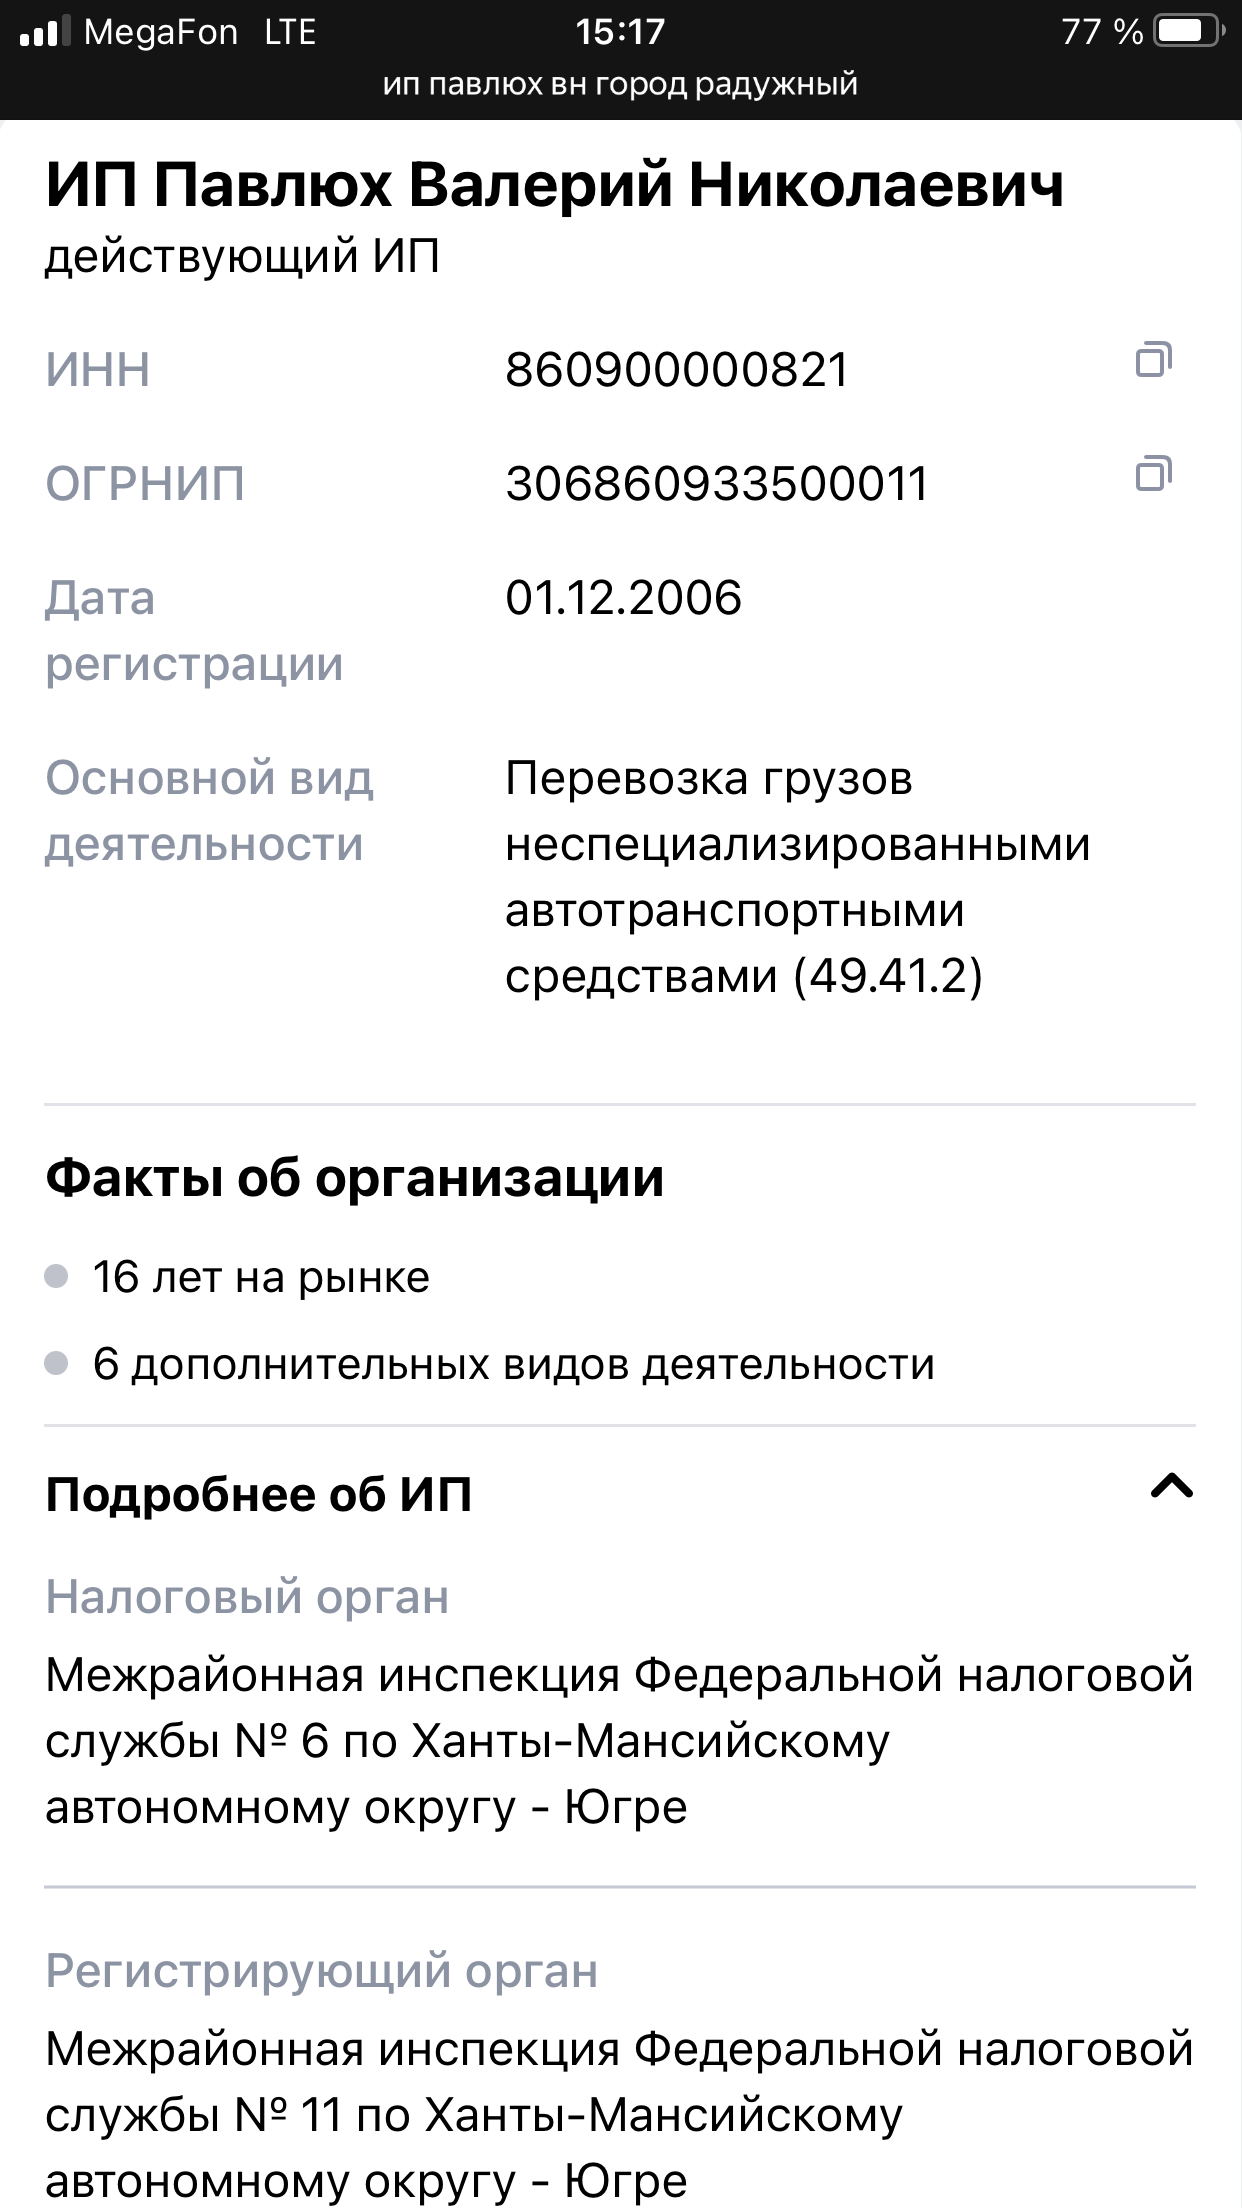Copy the ИНН number icon
Viewport: 1242px width, 2208px height.
coord(1153,360)
